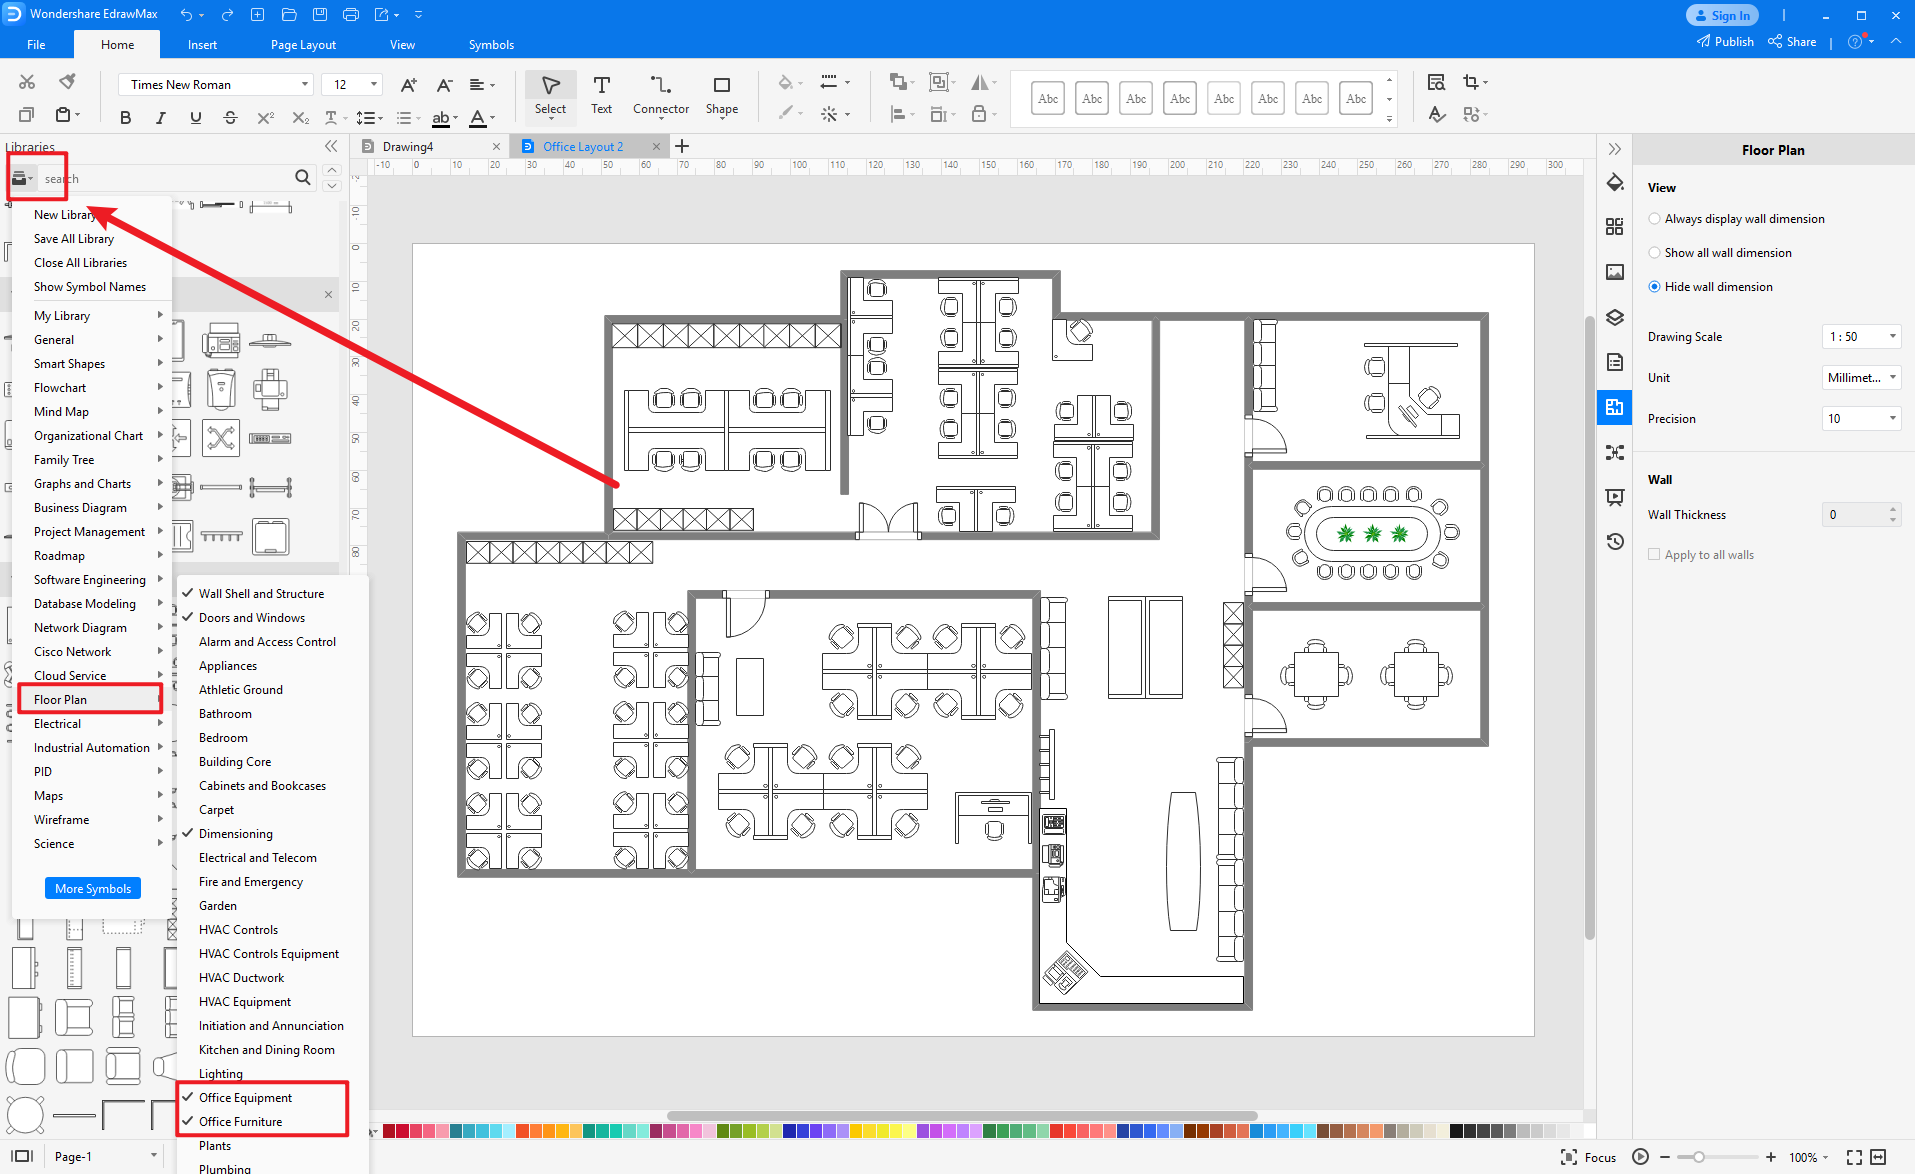Select the Text tool in the ribbon
Viewport: 1915px width, 1174px height.
[601, 95]
